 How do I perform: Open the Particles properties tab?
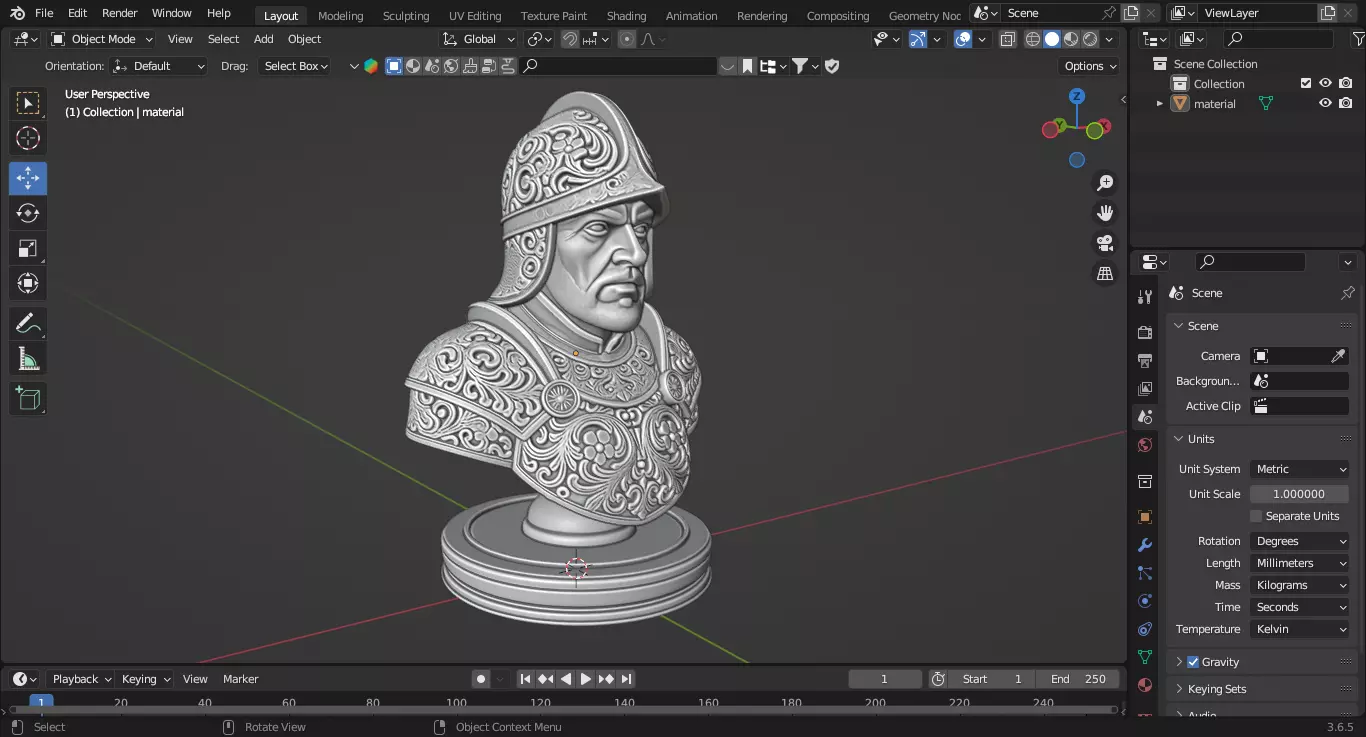(1145, 573)
